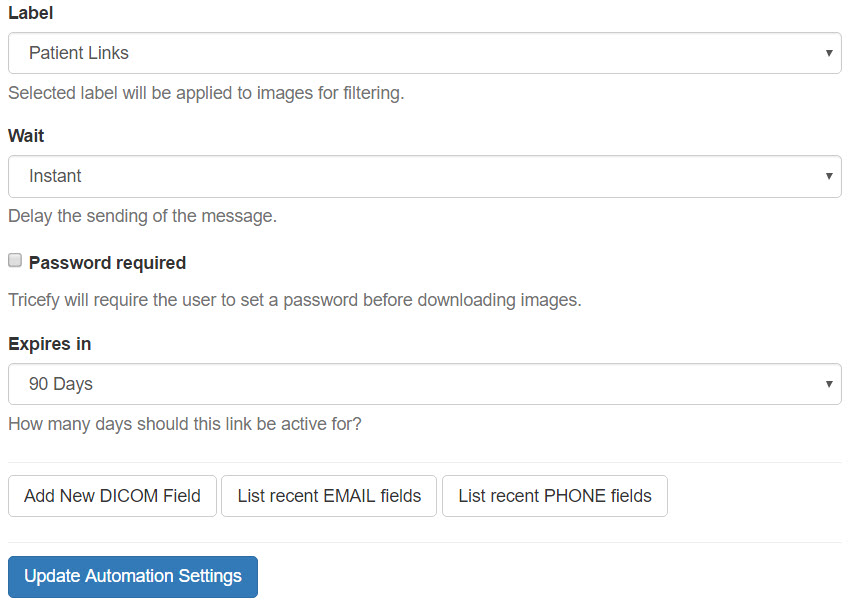Image resolution: width=848 pixels, height=600 pixels.
Task: List recent EMAIL fields
Action: pyautogui.click(x=329, y=496)
